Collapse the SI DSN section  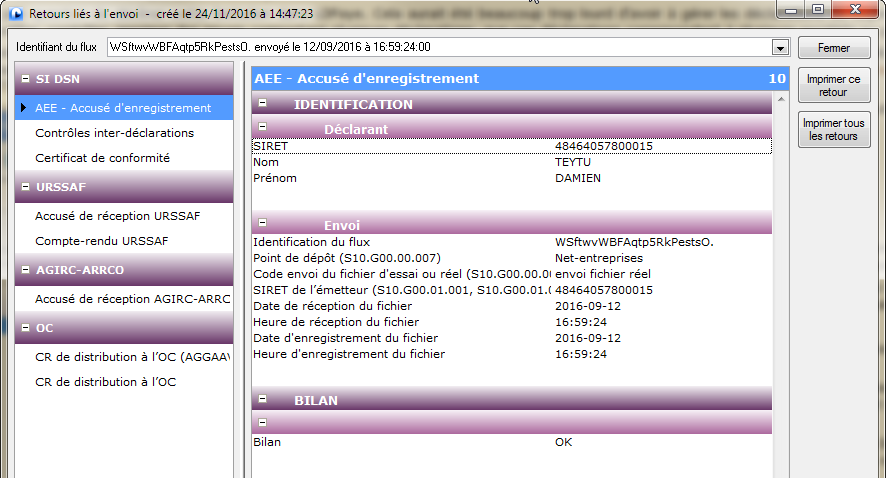click(24, 79)
